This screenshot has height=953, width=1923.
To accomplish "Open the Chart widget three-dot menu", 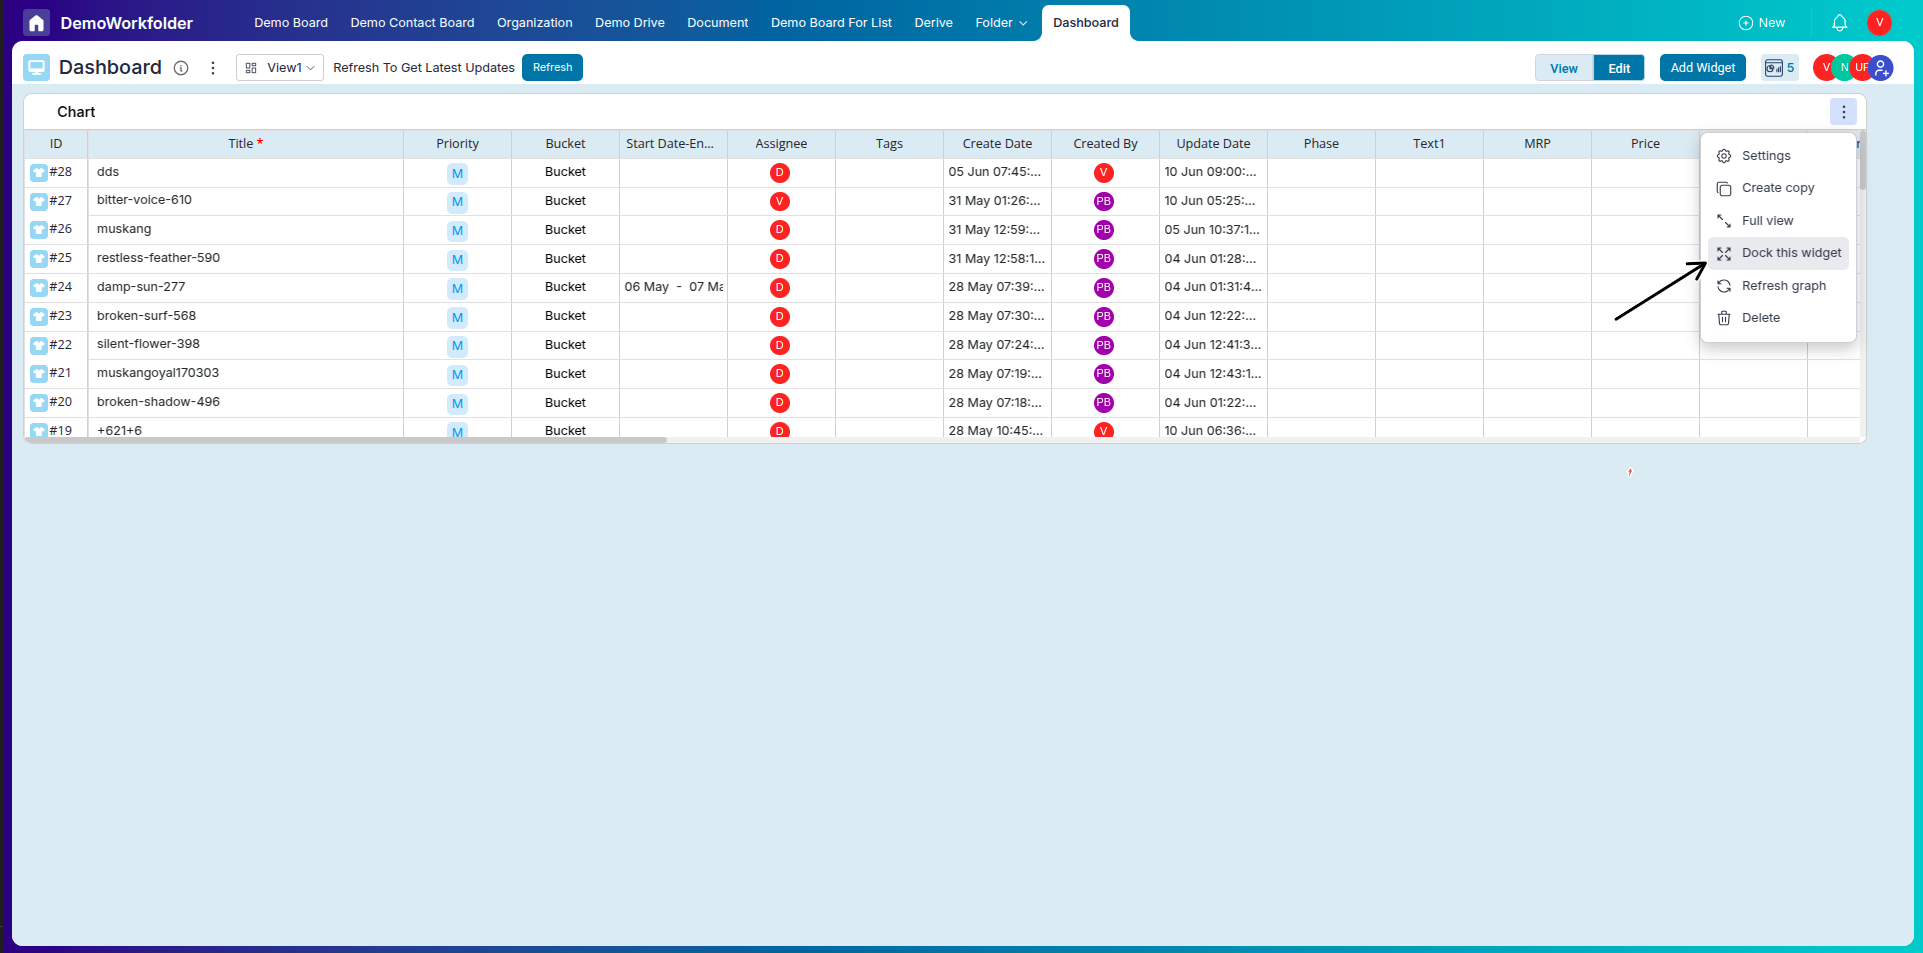I will tap(1843, 112).
